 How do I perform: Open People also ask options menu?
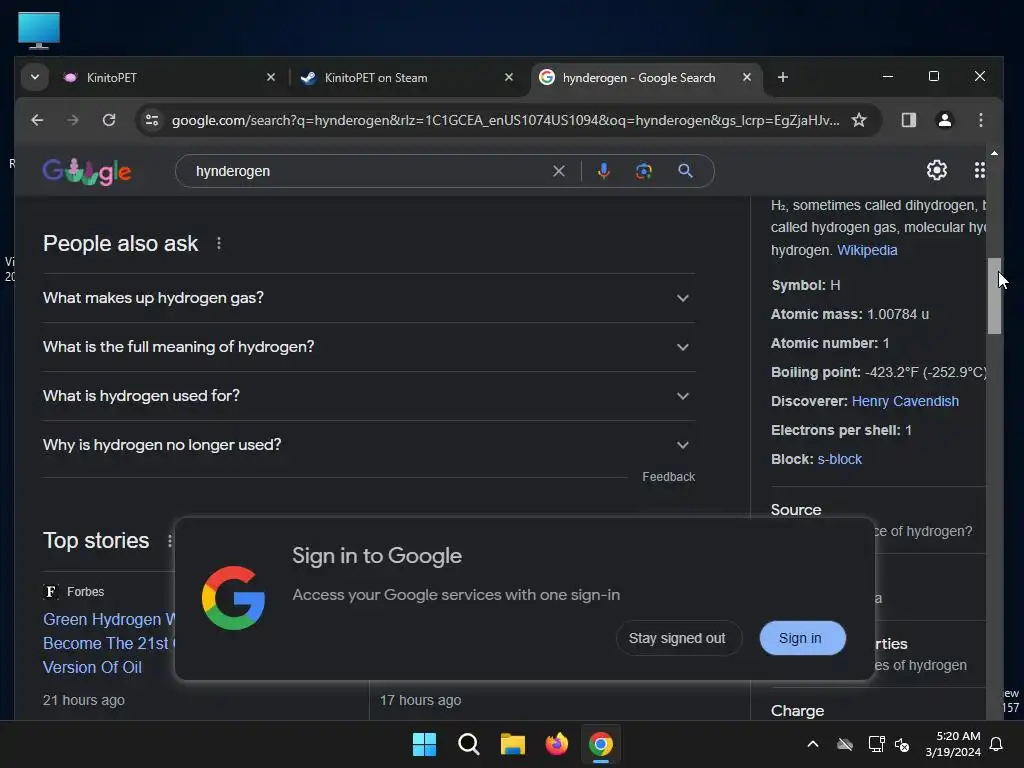pos(219,244)
